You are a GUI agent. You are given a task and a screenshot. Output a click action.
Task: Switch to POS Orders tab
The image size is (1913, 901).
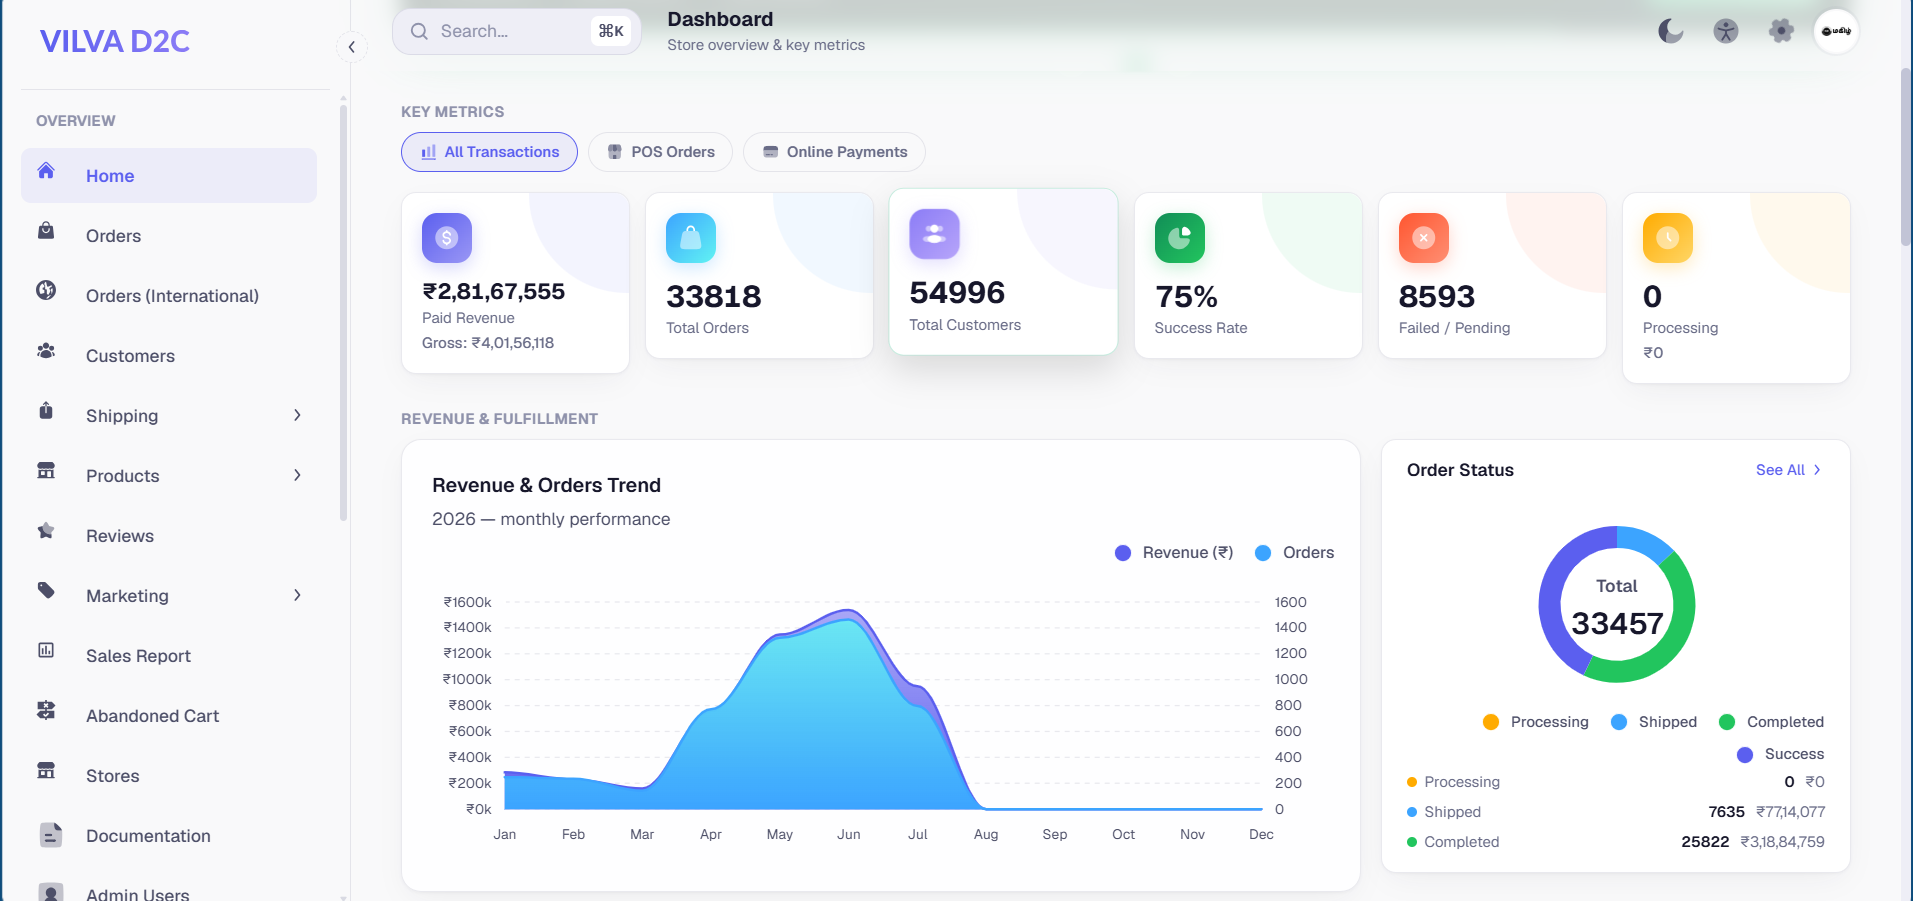(x=660, y=152)
